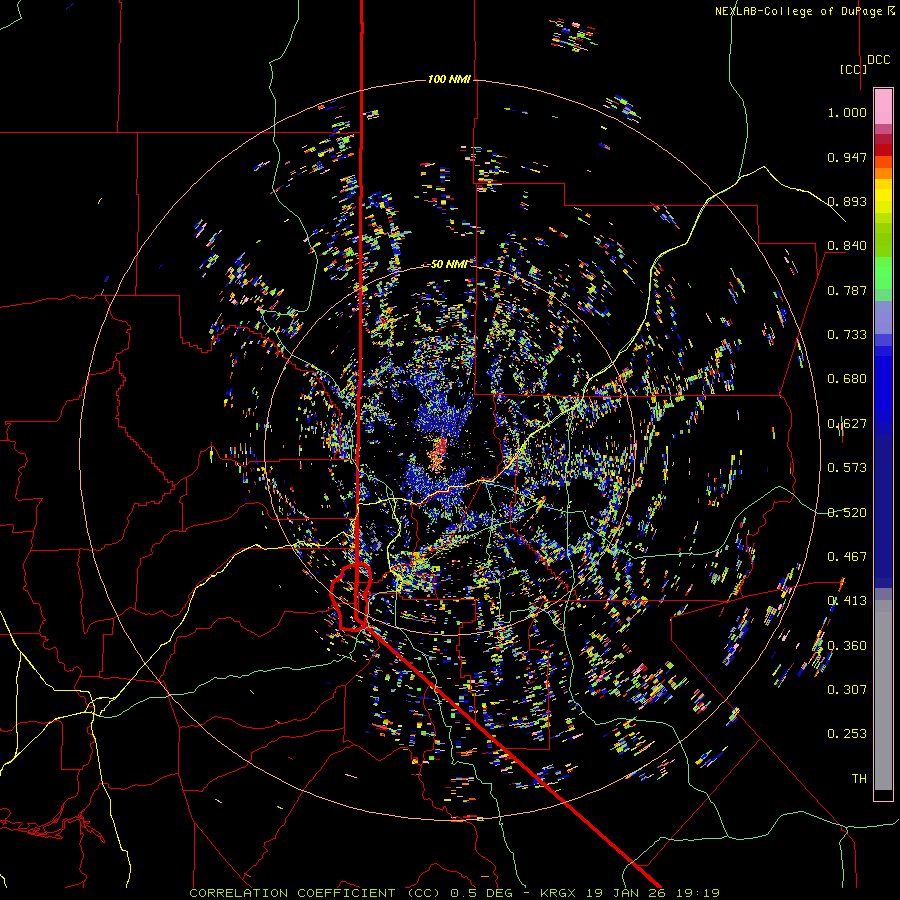This screenshot has width=900, height=900.
Task: Click the 0.253 color scale value
Action: pos(847,734)
